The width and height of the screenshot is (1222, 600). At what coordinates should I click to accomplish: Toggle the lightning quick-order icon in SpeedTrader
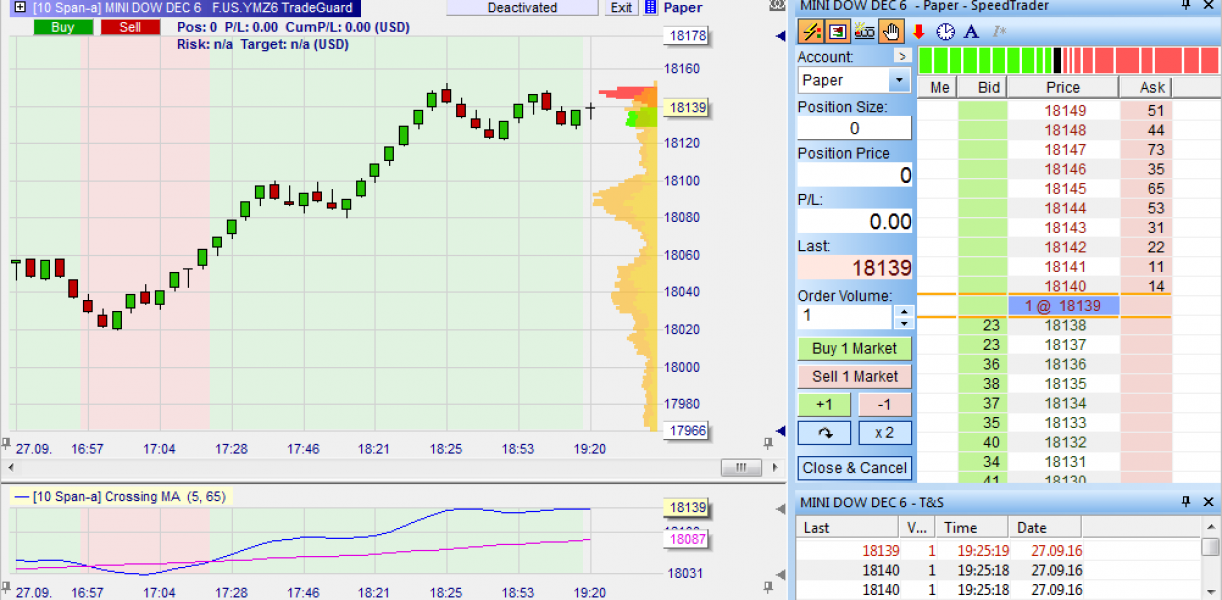812,32
